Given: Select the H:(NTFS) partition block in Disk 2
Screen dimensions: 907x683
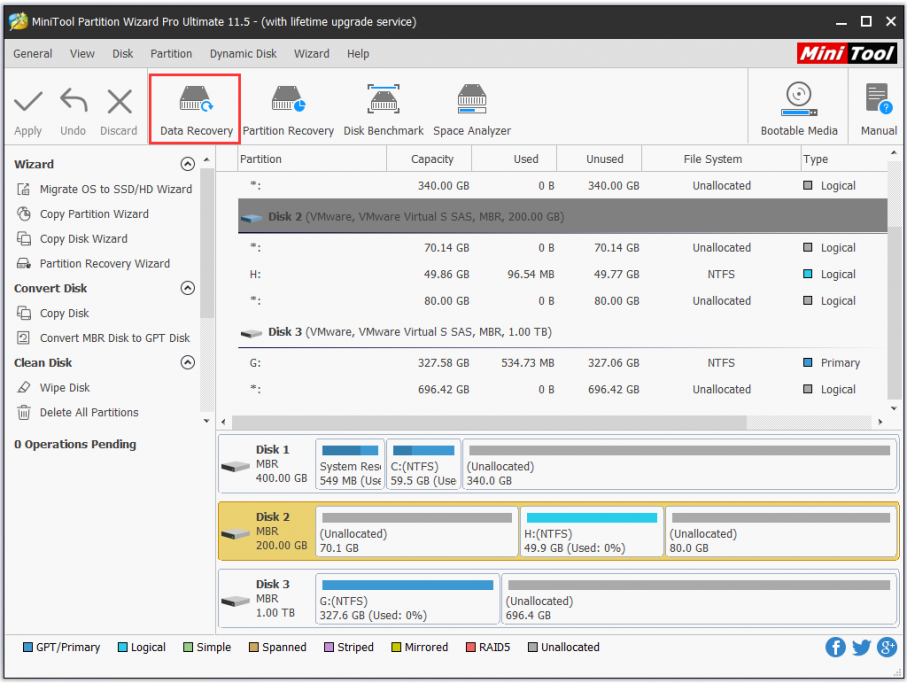Looking at the screenshot, I should pyautogui.click(x=591, y=532).
